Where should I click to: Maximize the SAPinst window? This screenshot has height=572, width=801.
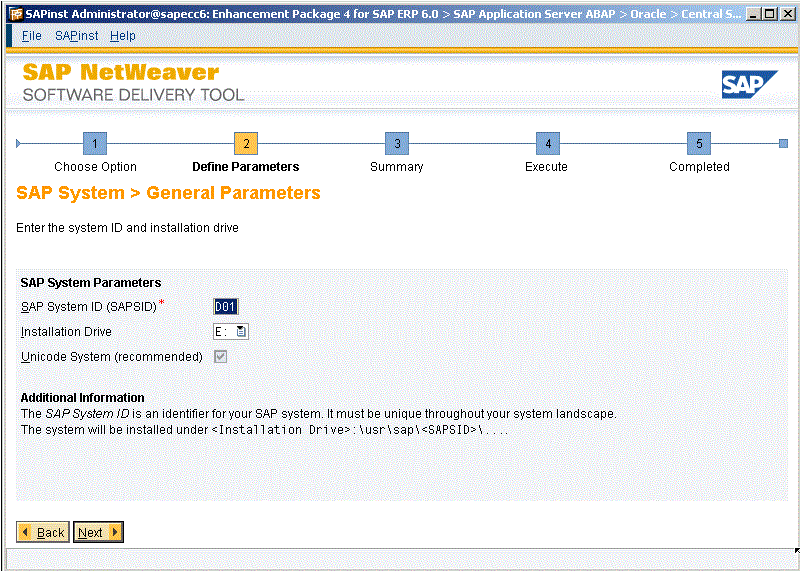point(768,14)
